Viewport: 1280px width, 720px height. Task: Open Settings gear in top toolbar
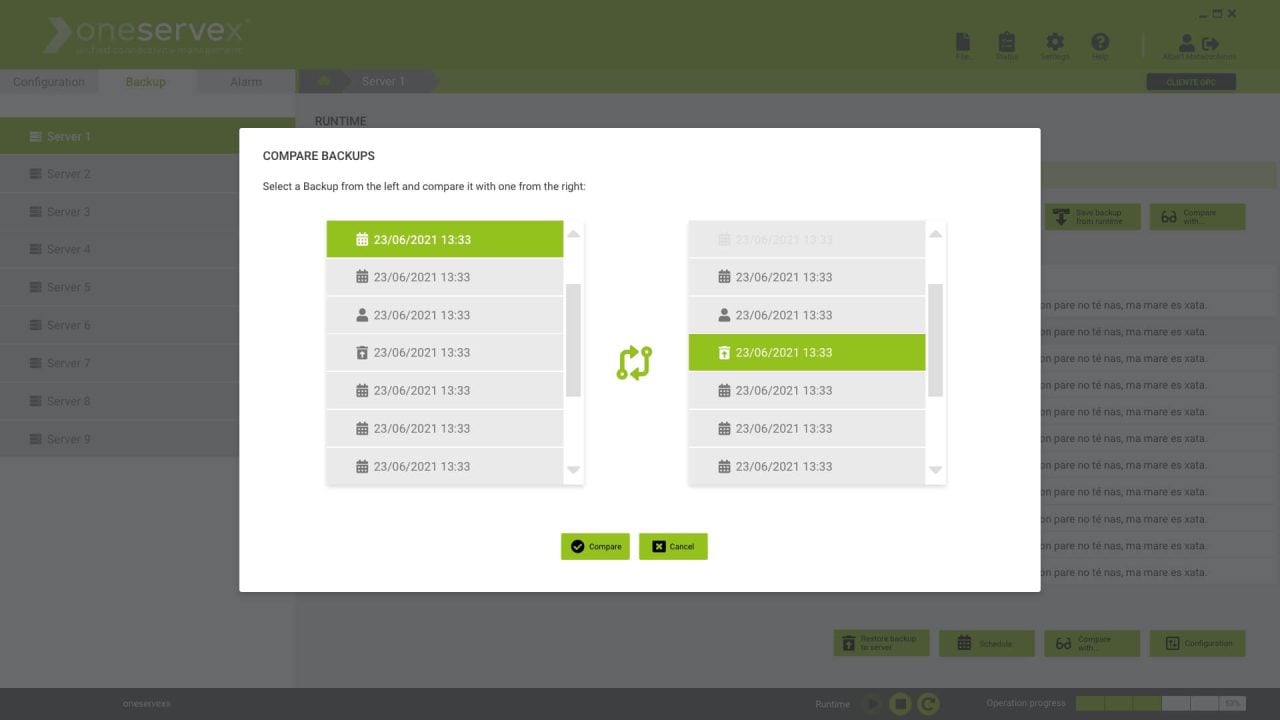pyautogui.click(x=1054, y=42)
